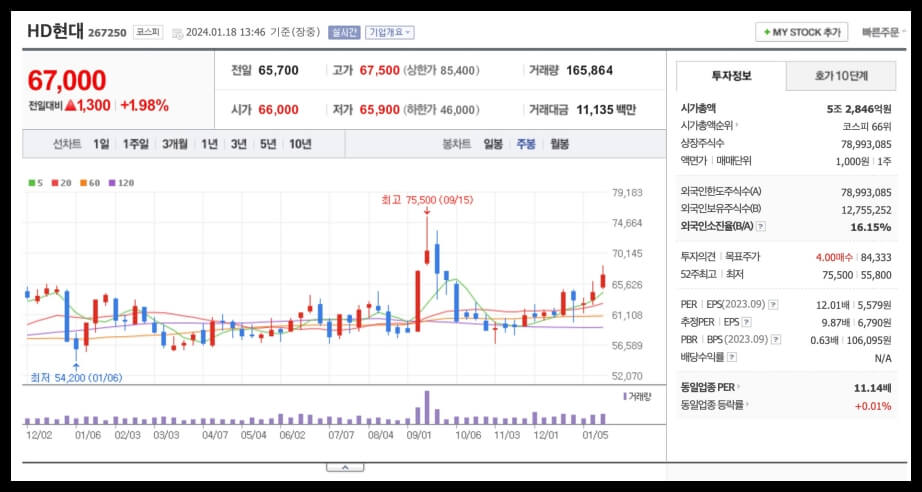Select 3개월 line chart period

(x=175, y=144)
